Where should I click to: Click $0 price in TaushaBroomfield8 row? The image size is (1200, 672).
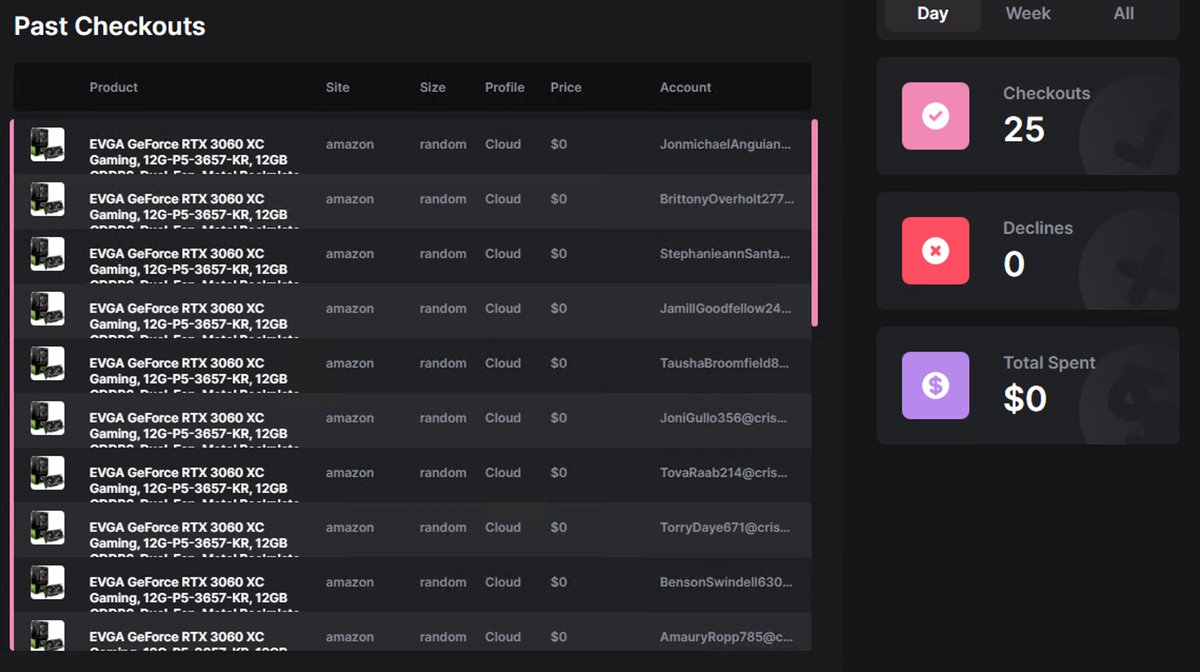559,363
